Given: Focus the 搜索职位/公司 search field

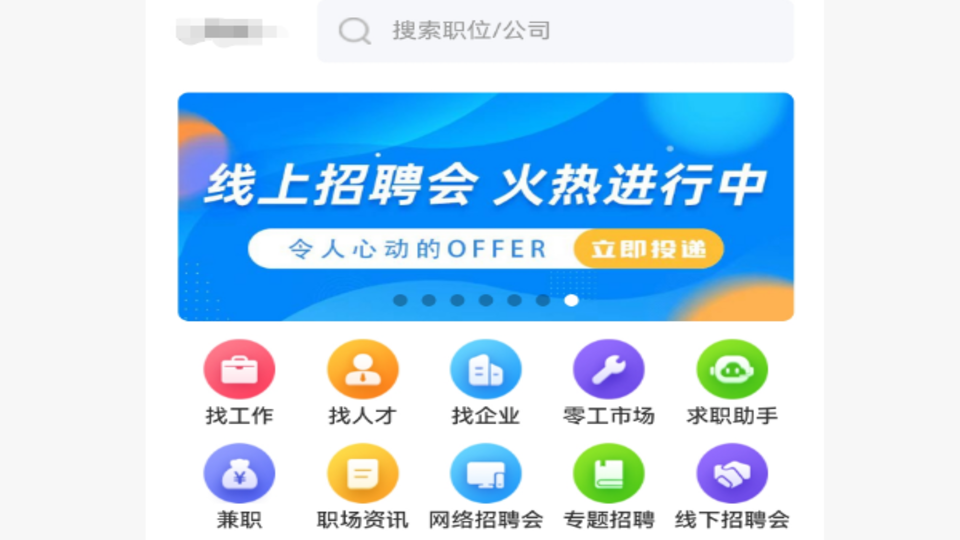Looking at the screenshot, I should coord(555,31).
